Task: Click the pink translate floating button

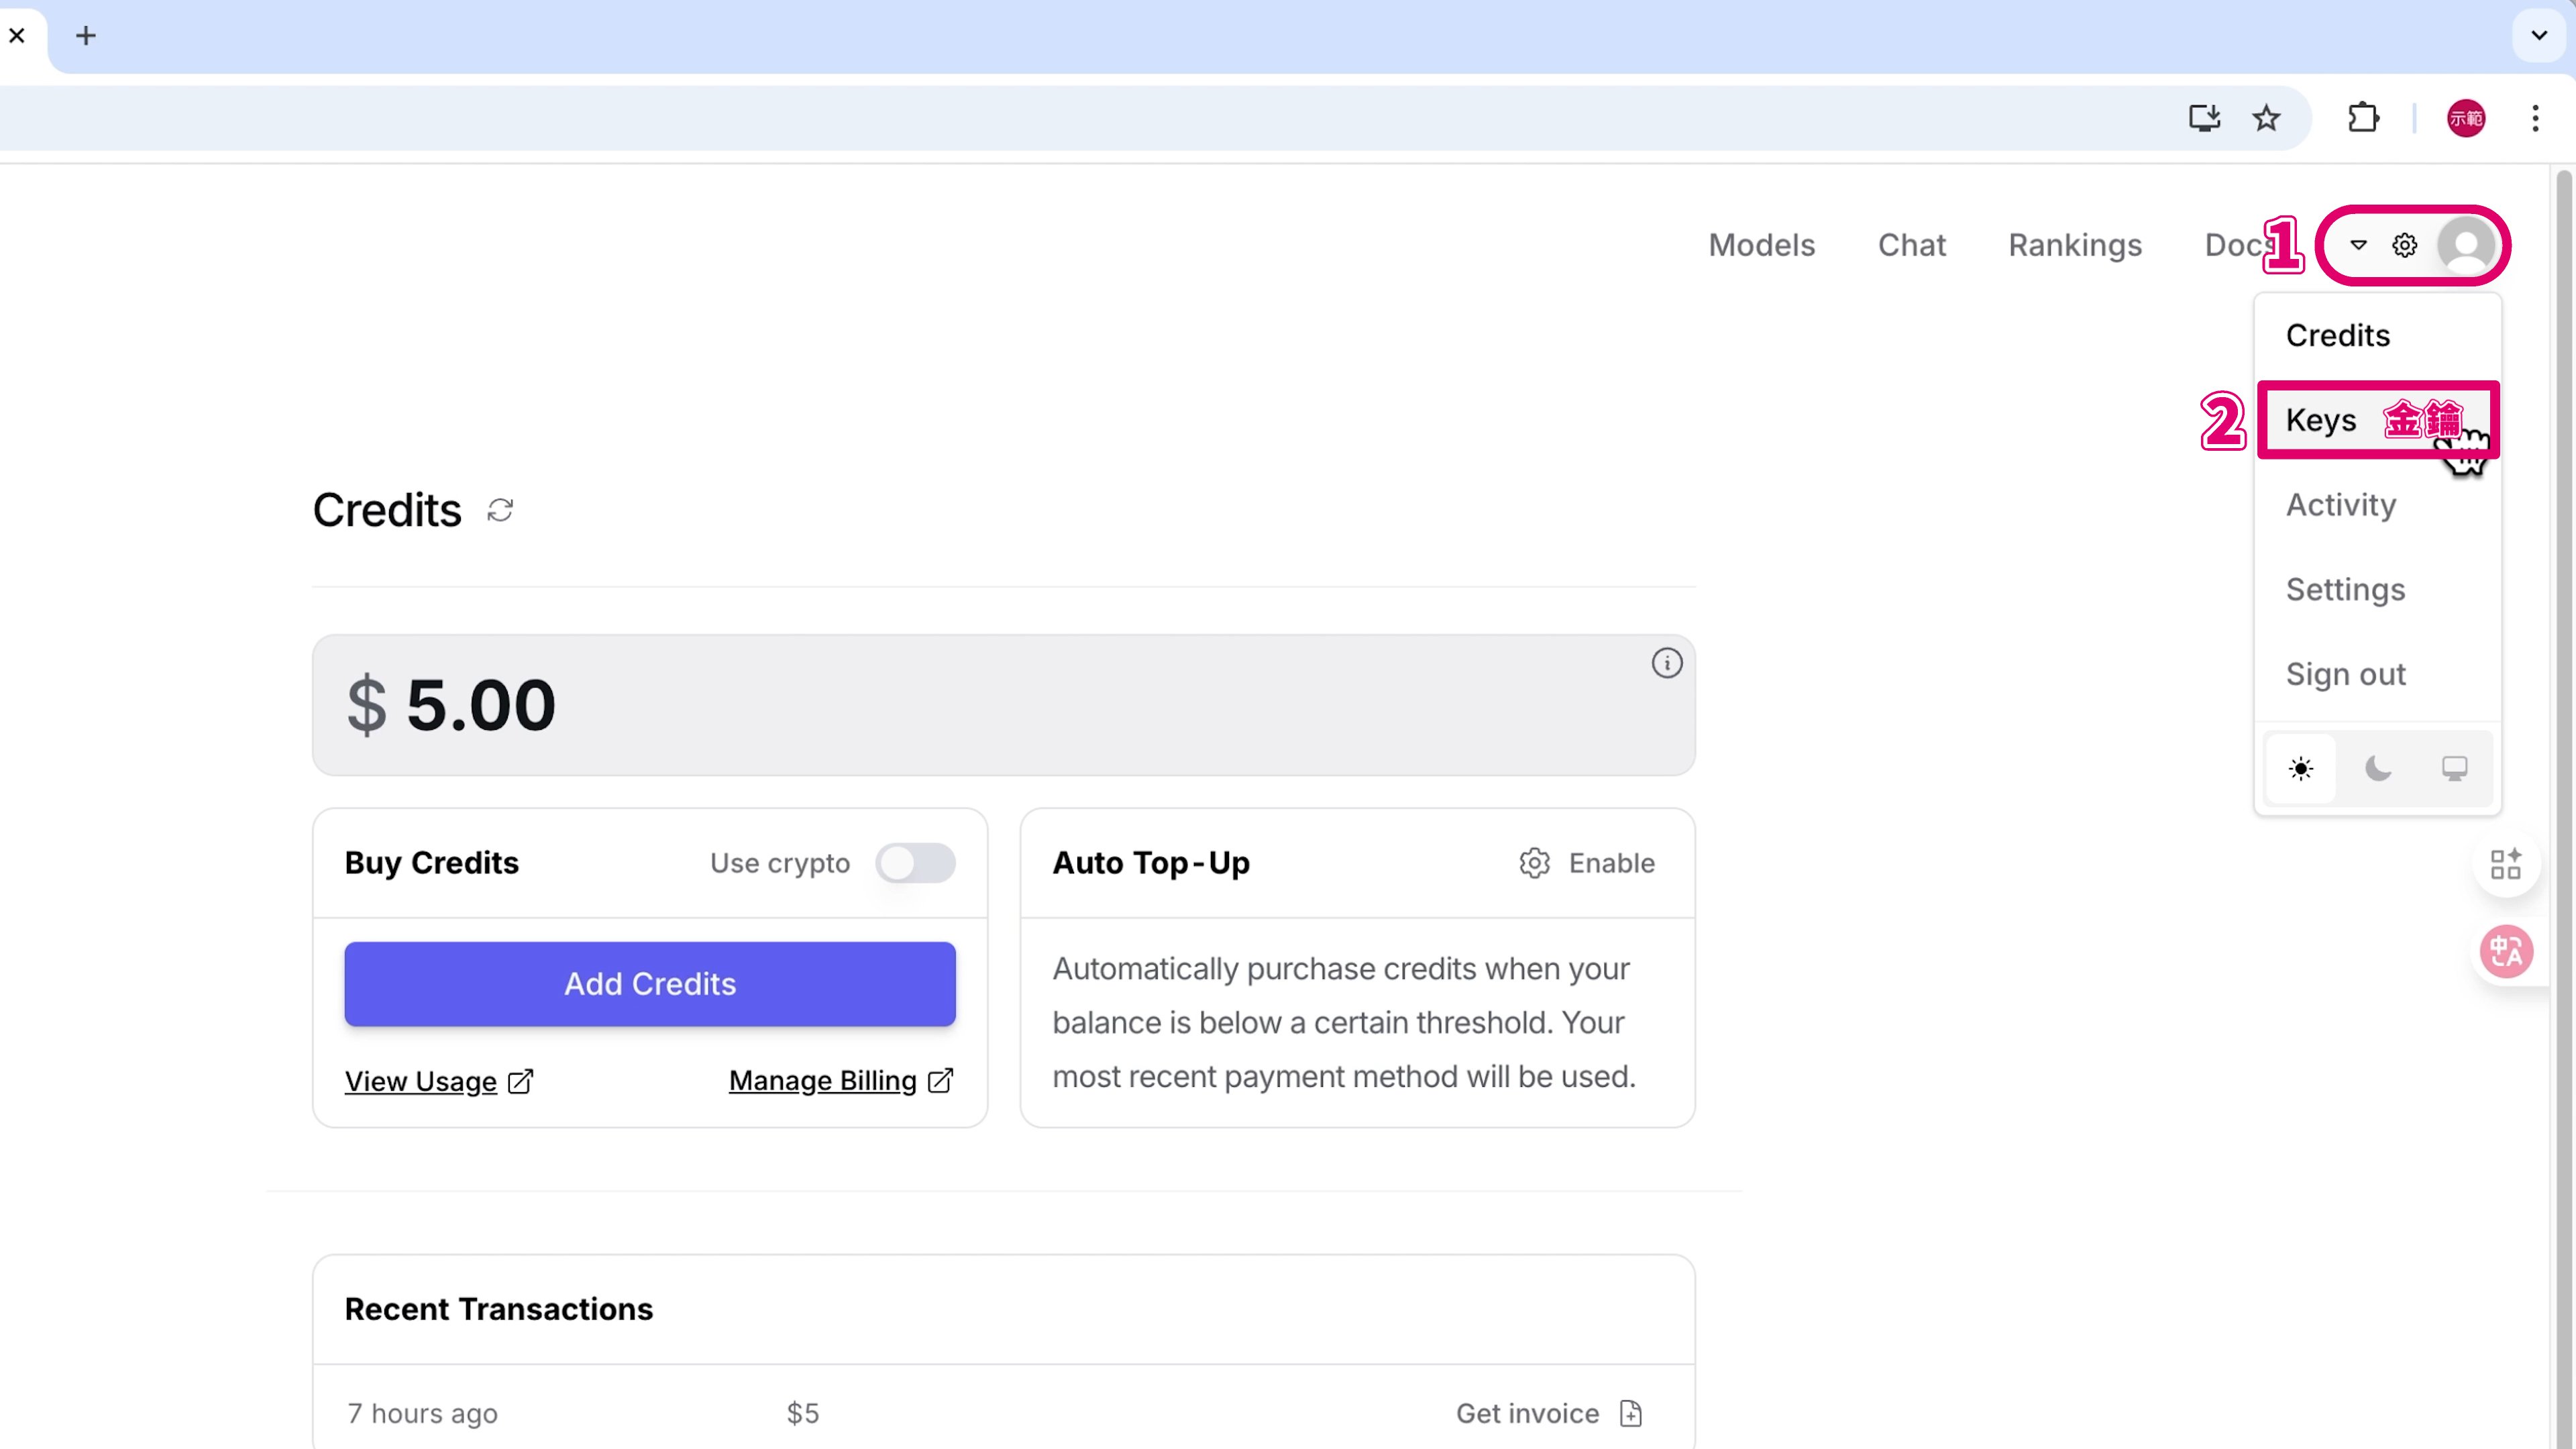Action: coord(2505,951)
